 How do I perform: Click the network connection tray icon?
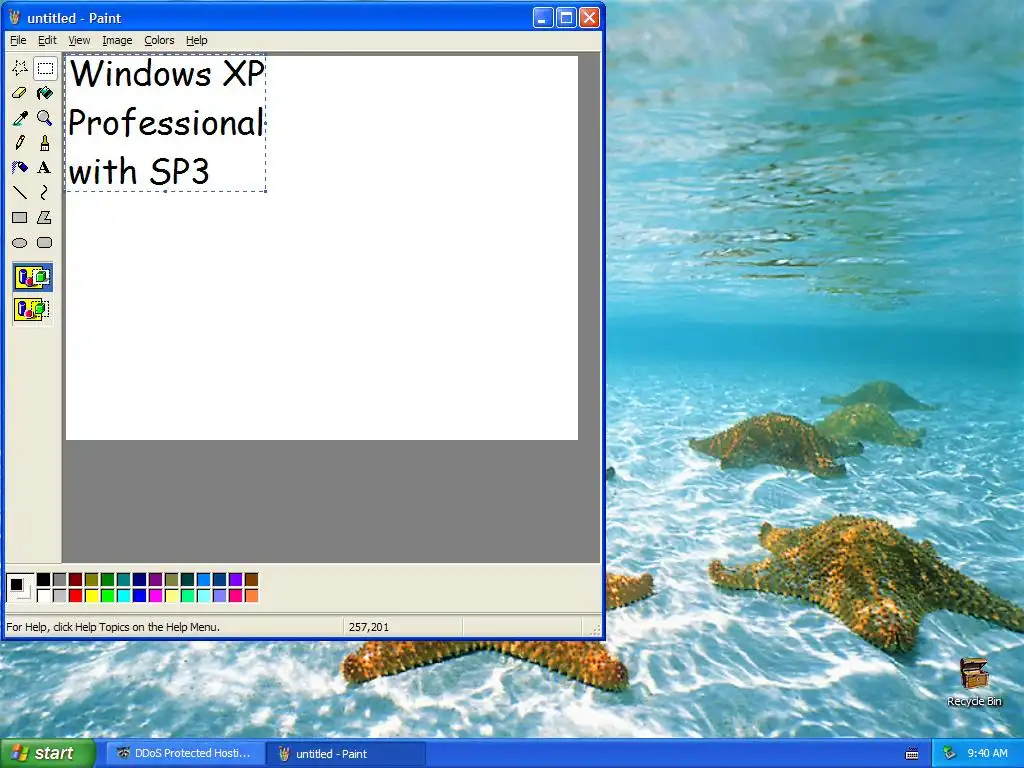coord(949,754)
